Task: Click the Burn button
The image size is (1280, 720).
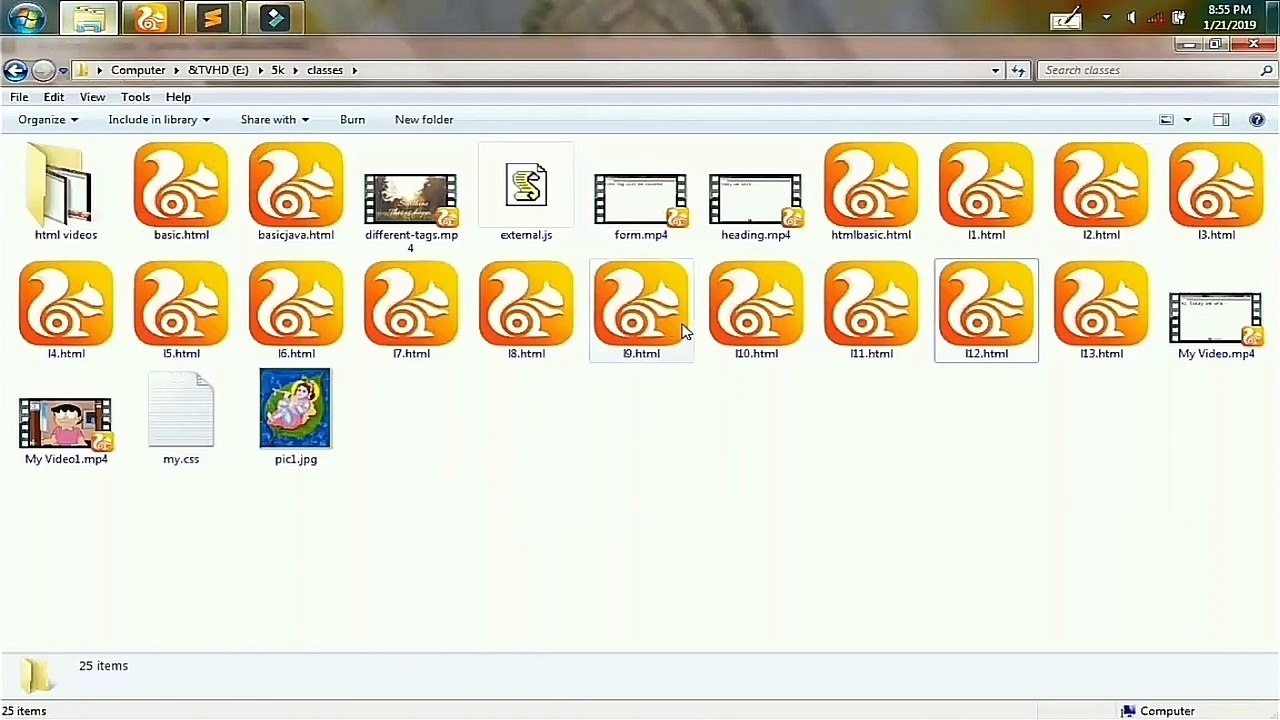Action: point(352,120)
